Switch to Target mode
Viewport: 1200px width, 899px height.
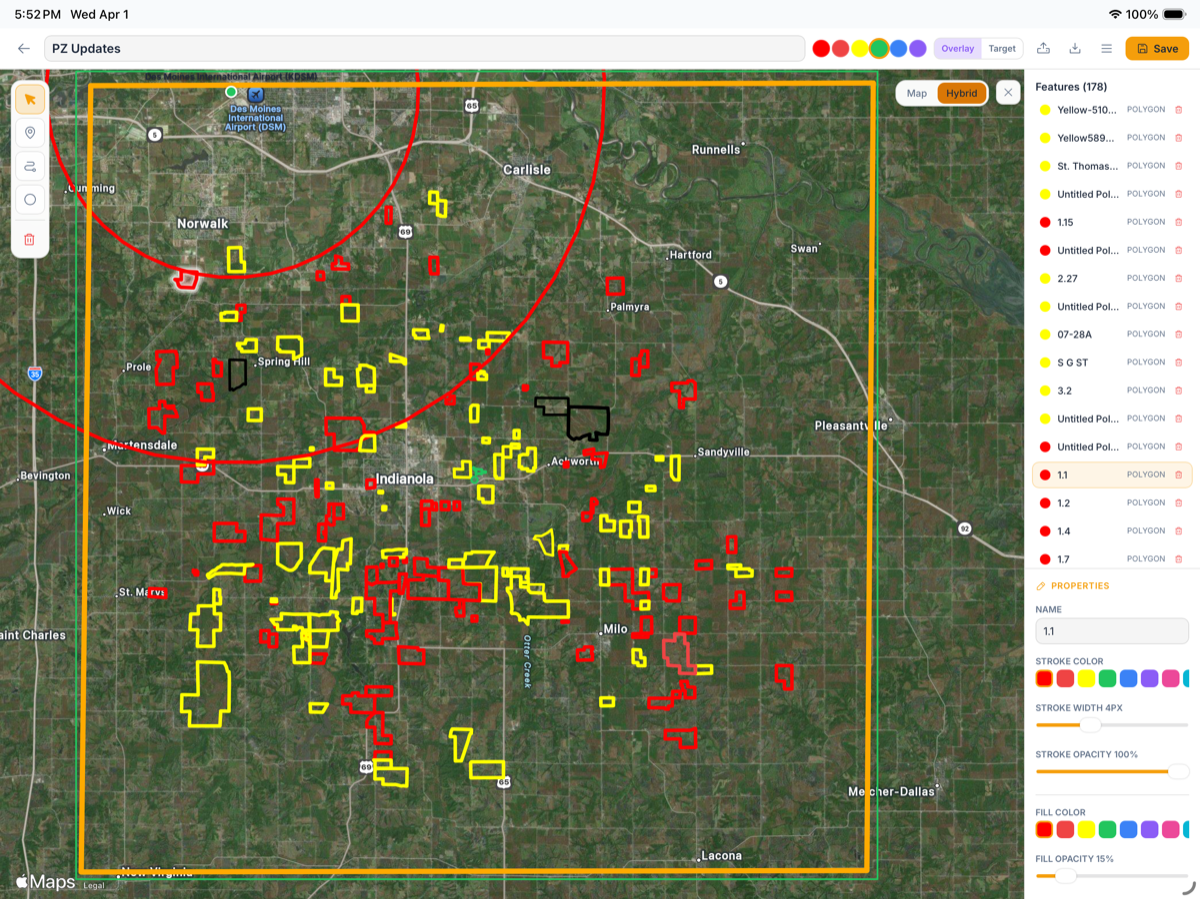(1001, 48)
